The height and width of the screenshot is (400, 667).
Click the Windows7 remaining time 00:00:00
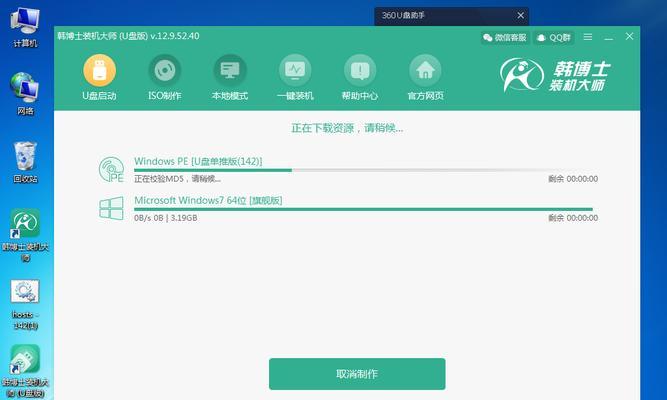click(x=573, y=218)
